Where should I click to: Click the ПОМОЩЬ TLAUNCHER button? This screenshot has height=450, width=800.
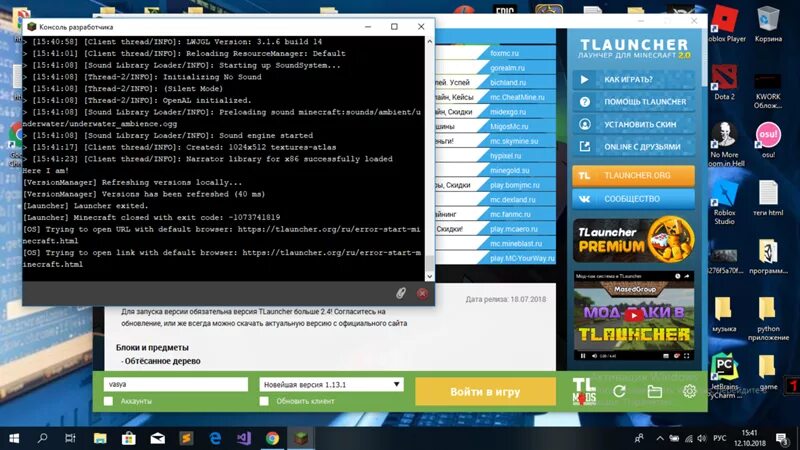[633, 102]
